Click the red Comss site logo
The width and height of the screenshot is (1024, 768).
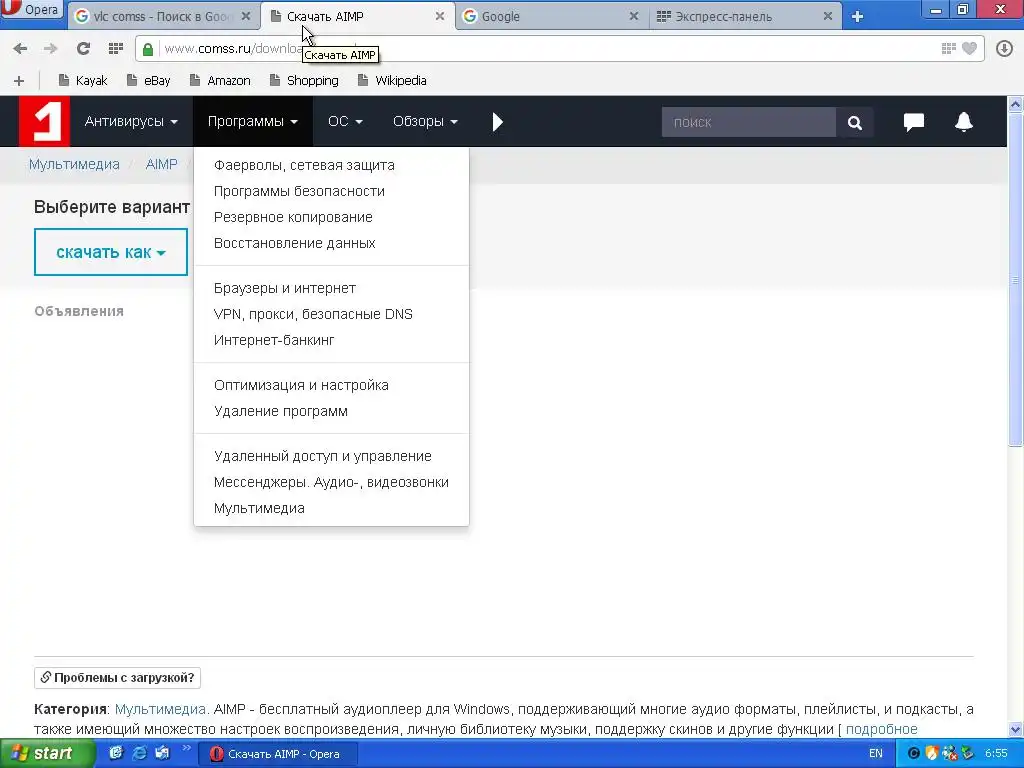(44, 121)
